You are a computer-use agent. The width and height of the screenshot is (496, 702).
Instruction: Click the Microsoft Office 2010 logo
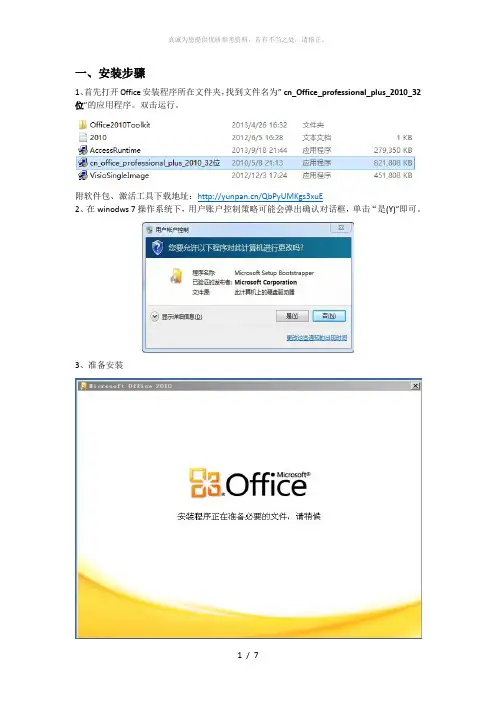pyautogui.click(x=249, y=483)
